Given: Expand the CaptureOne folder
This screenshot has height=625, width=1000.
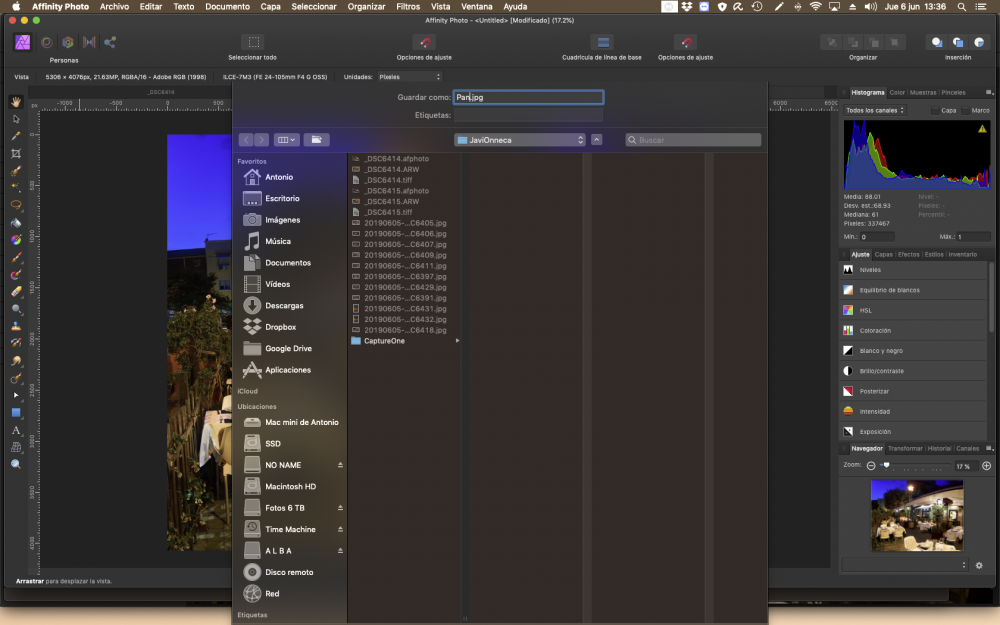Looking at the screenshot, I should click(458, 340).
